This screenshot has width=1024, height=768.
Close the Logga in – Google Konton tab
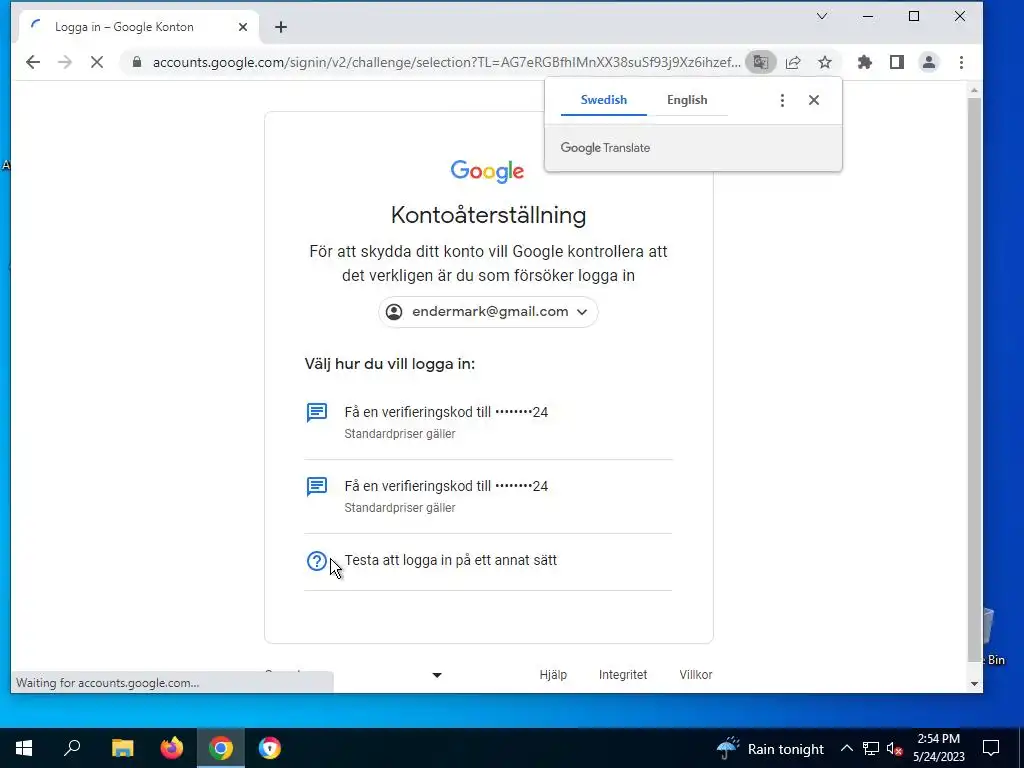(x=243, y=27)
